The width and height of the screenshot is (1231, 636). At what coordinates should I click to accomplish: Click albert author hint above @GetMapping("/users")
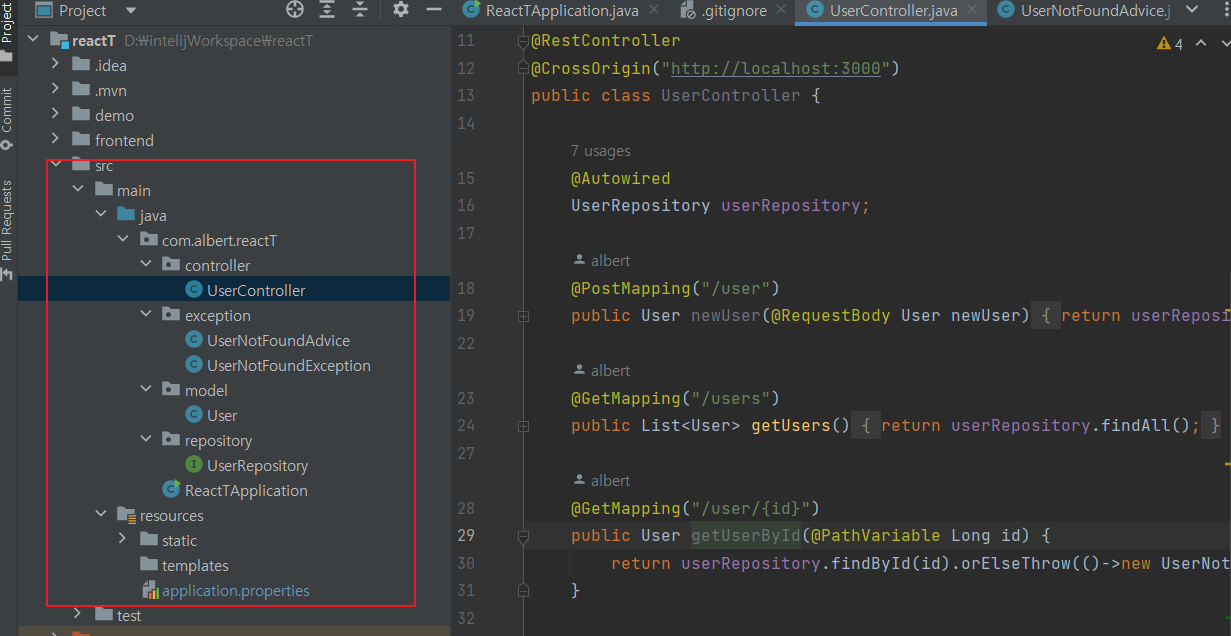click(601, 371)
